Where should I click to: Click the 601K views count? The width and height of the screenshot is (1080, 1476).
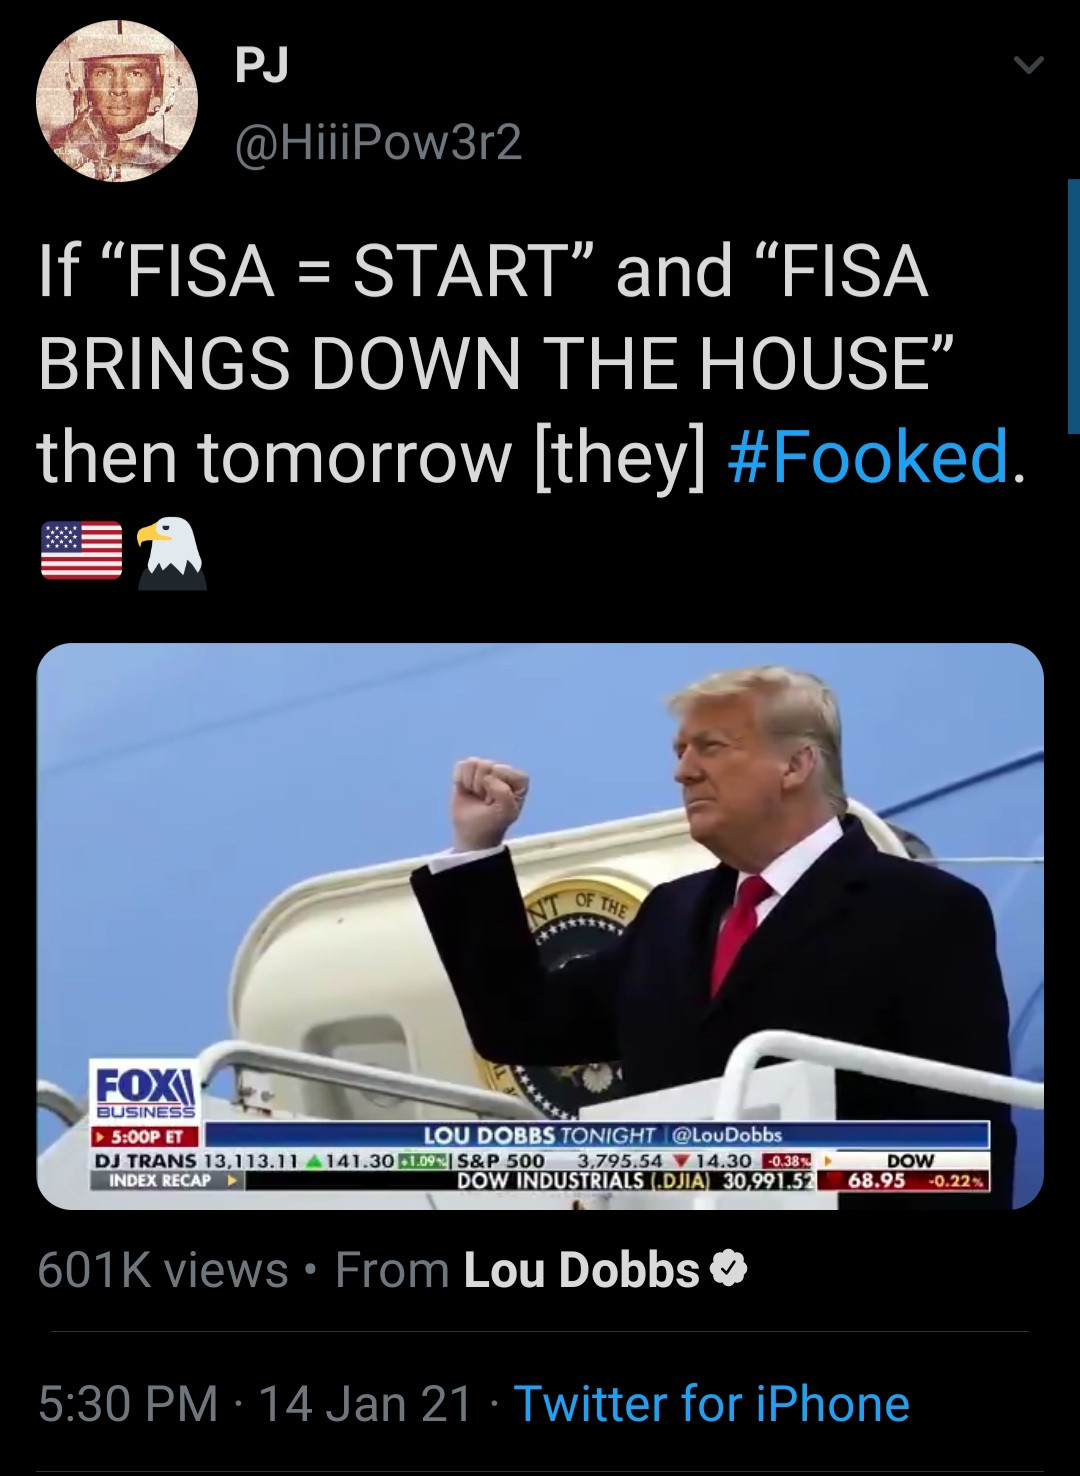click(163, 1270)
